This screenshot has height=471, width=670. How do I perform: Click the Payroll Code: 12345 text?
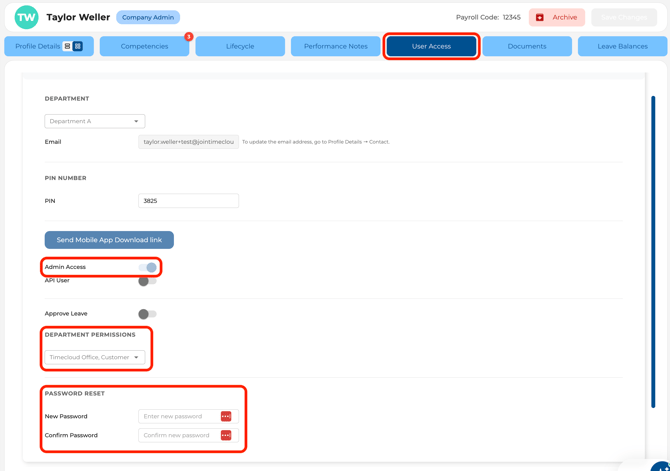click(488, 17)
